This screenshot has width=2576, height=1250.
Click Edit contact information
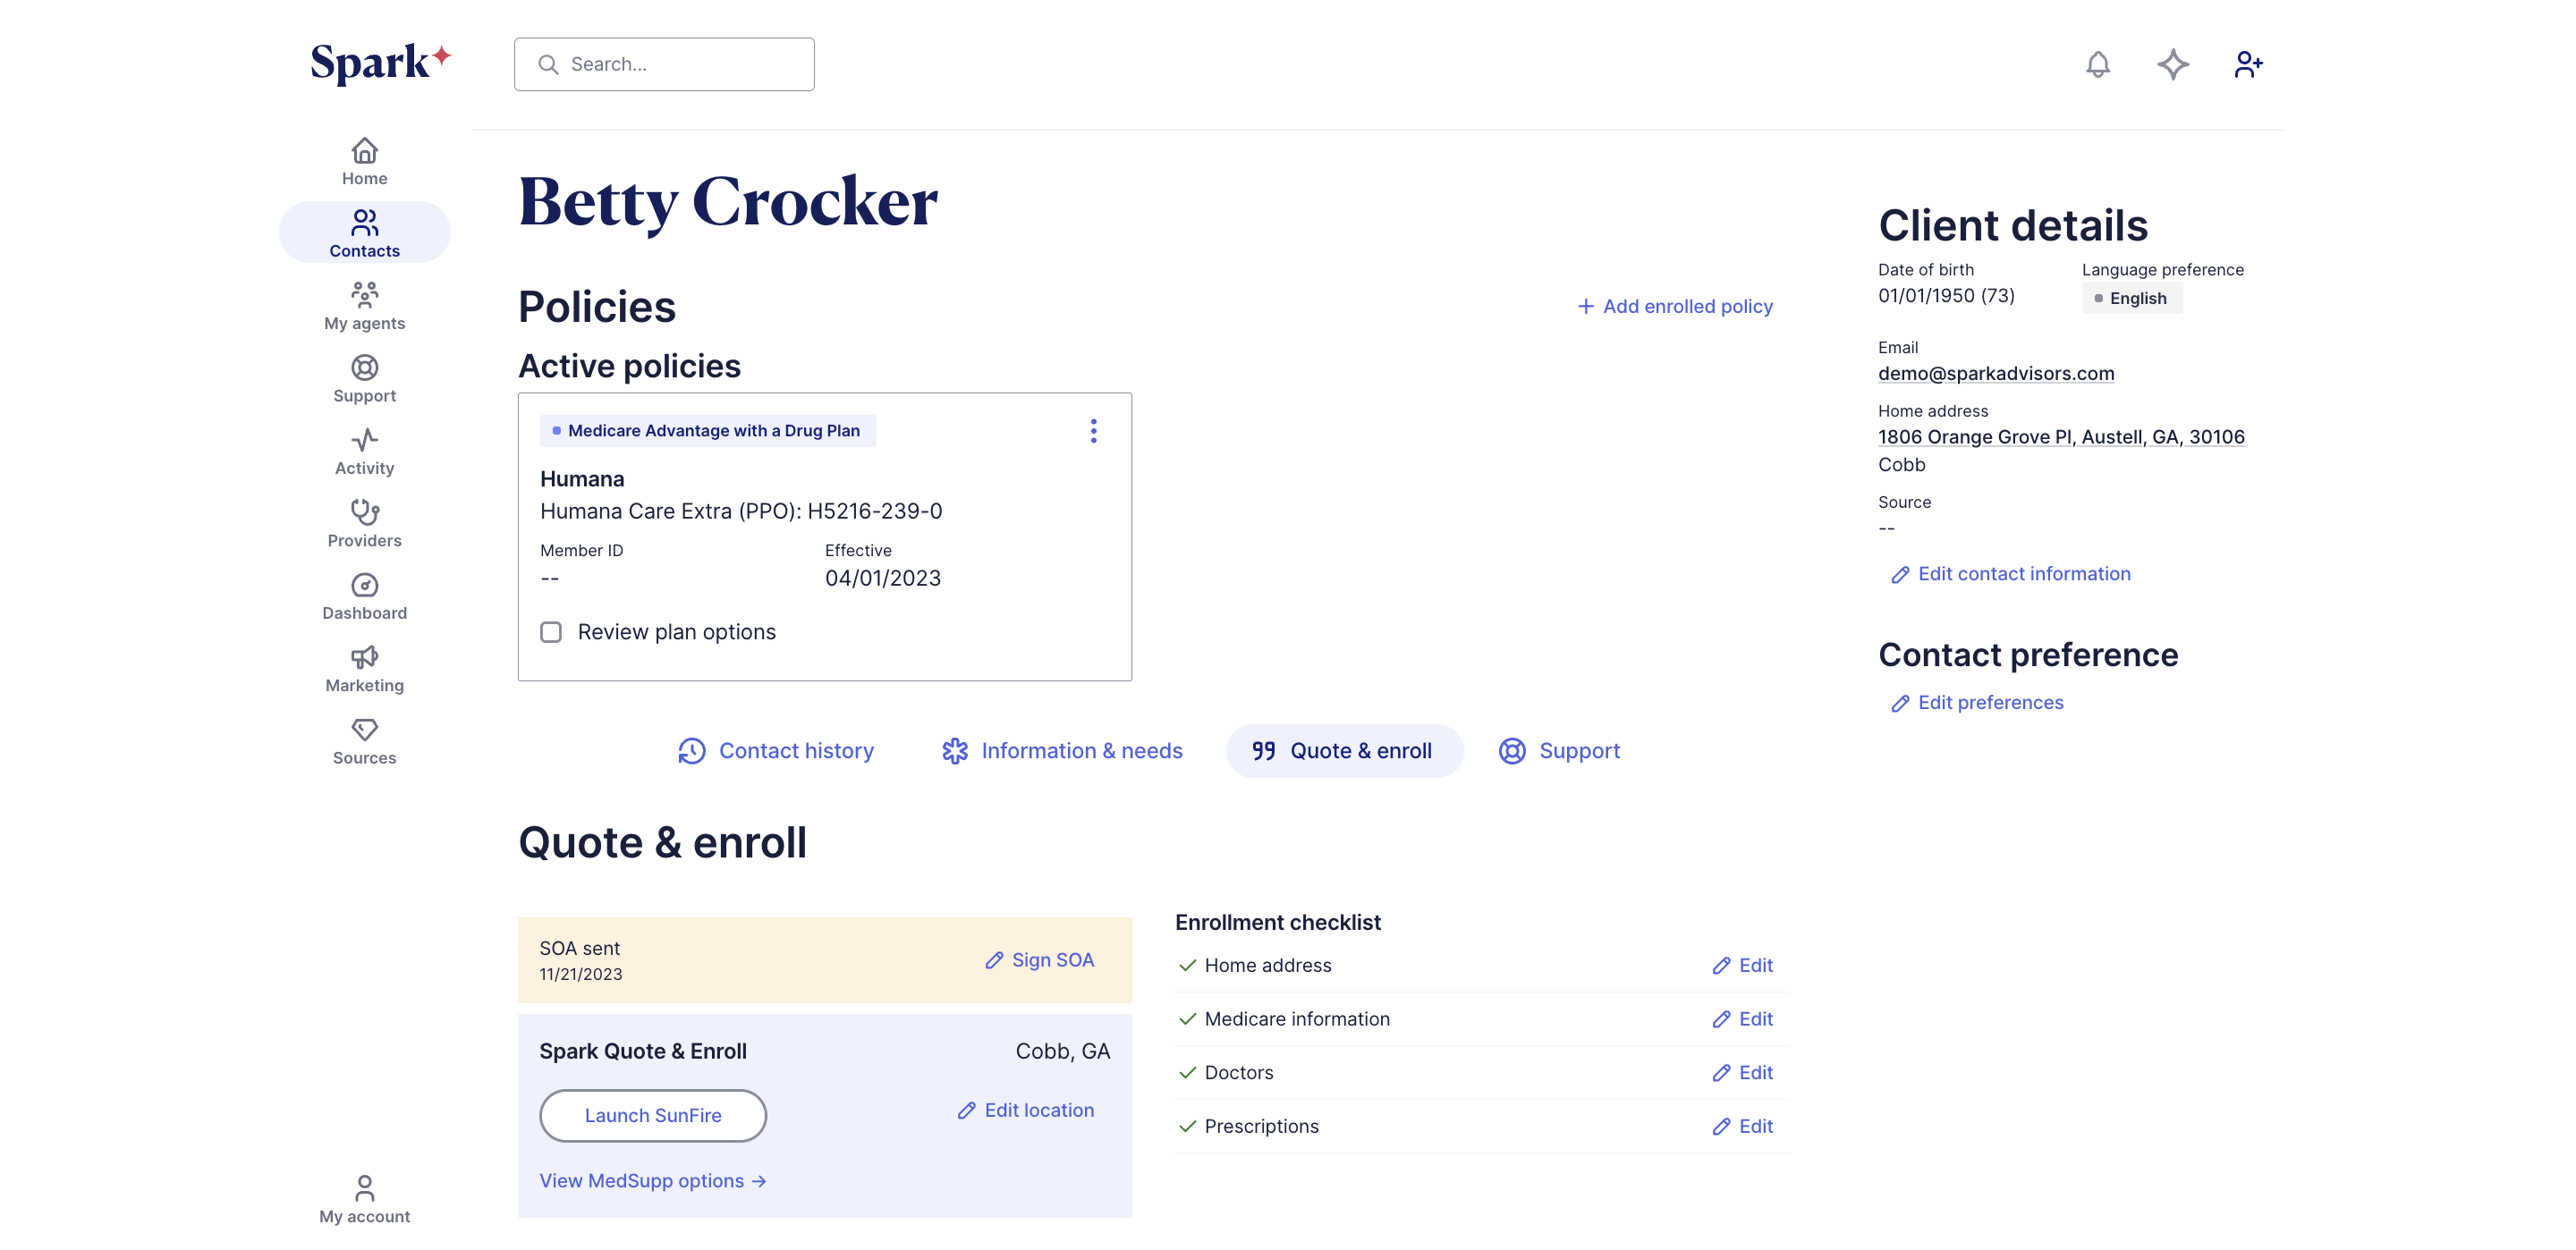pyautogui.click(x=2011, y=574)
